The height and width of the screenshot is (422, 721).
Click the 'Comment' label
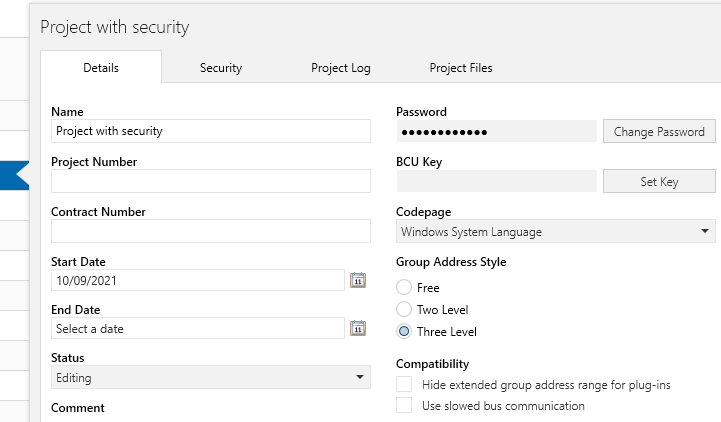(x=78, y=408)
